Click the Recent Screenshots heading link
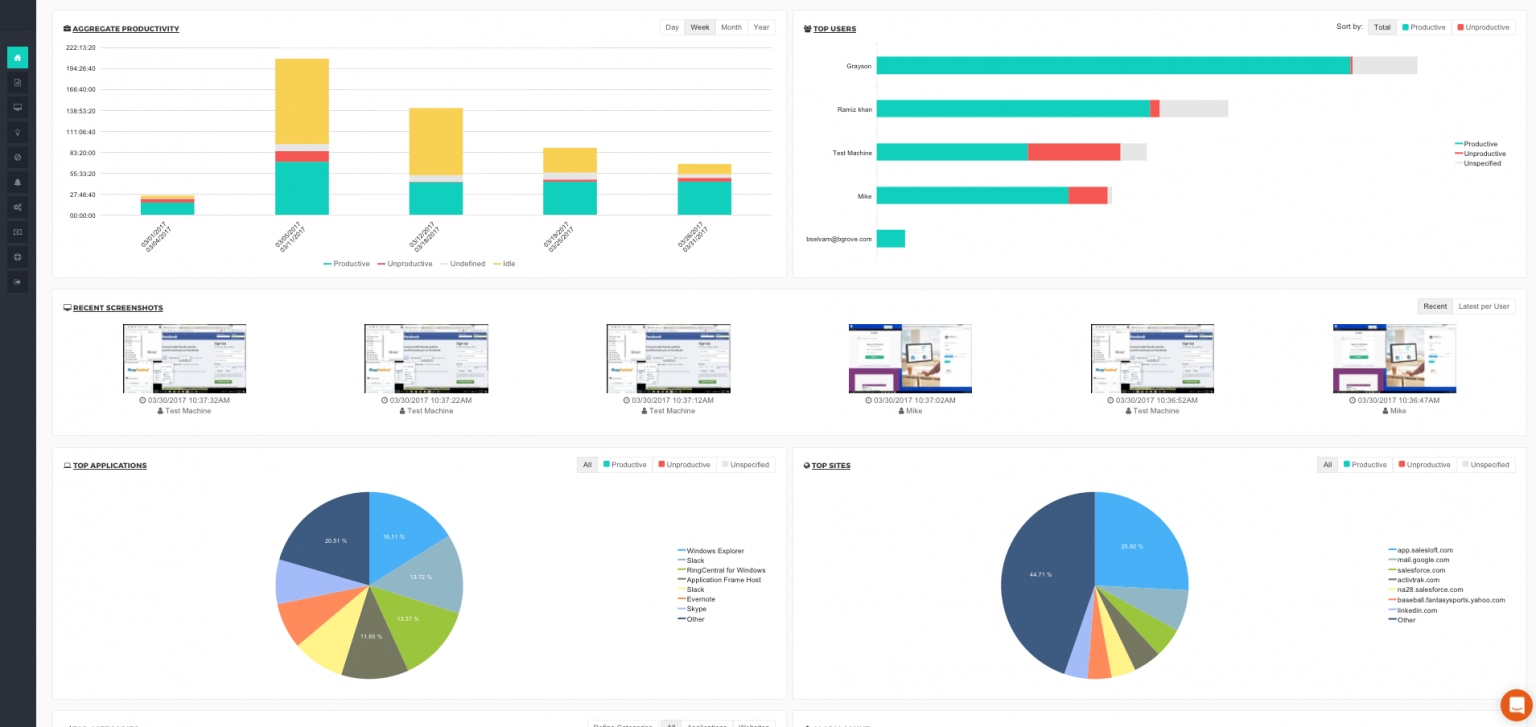Viewport: 1536px width, 727px height. pos(117,307)
